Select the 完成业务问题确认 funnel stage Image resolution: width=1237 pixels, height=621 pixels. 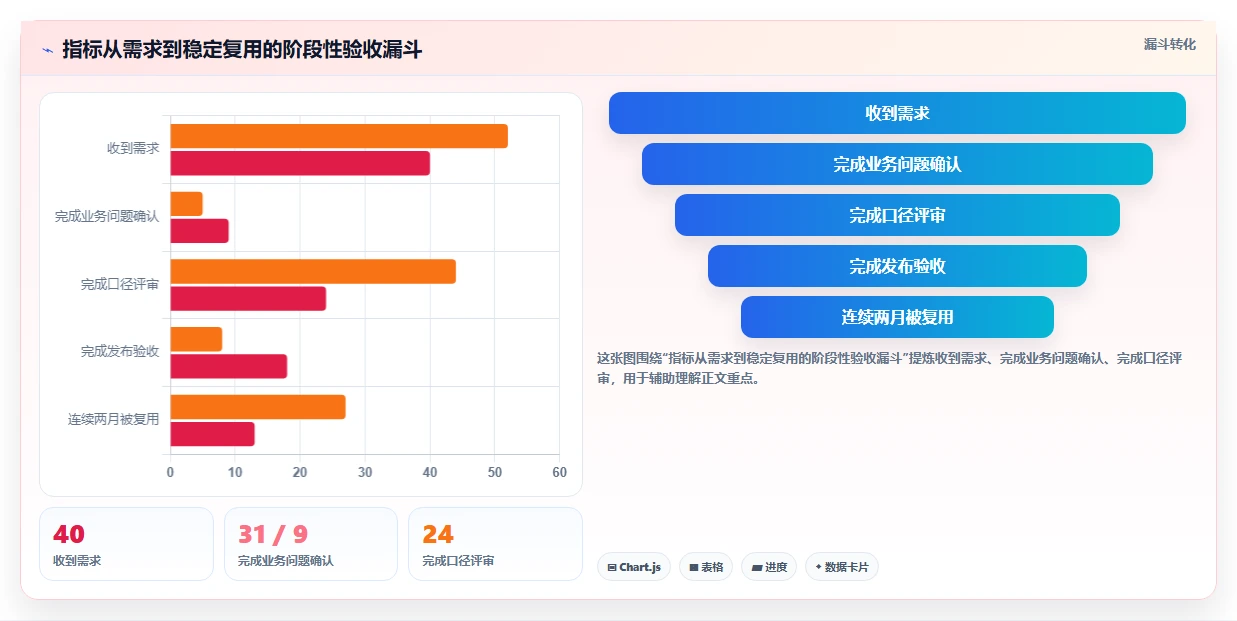point(897,164)
